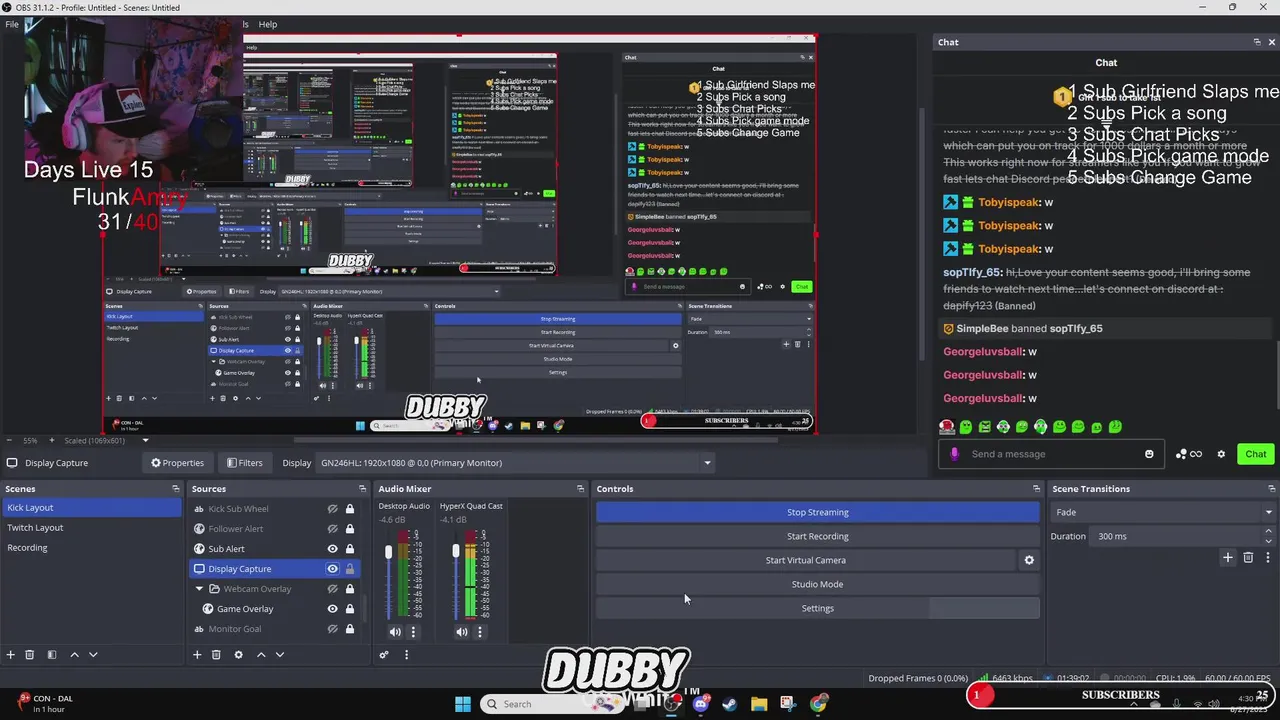Open source properties gear in Sources panel
Viewport: 1280px width, 720px height.
pos(238,655)
